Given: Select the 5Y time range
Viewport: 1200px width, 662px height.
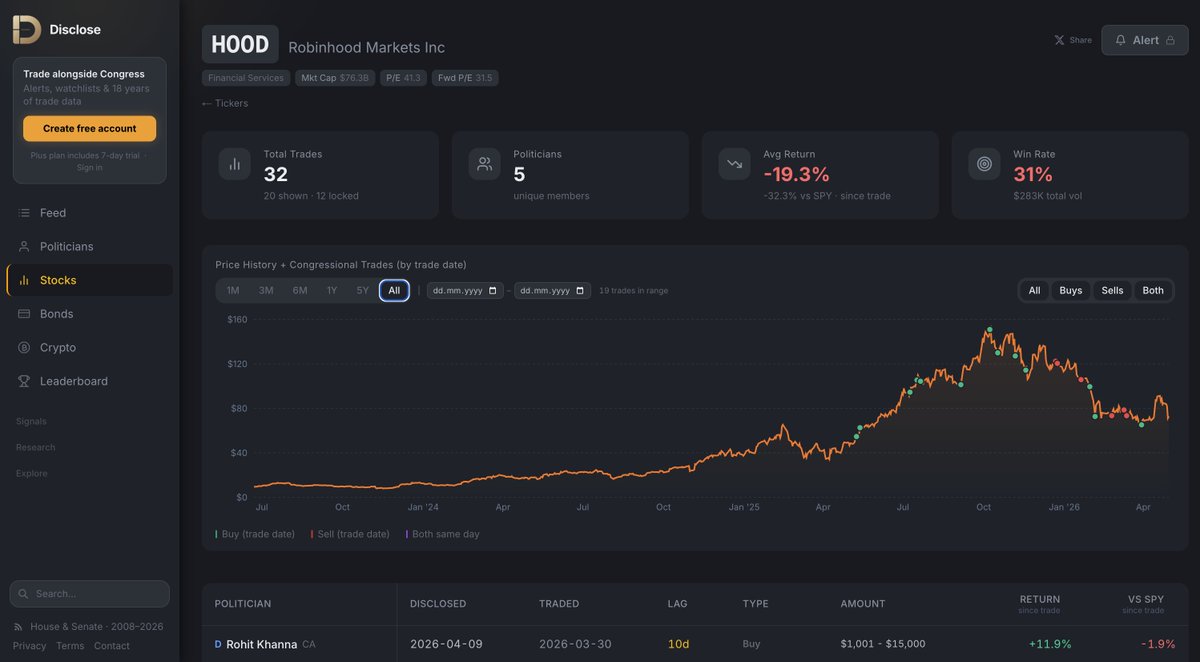Looking at the screenshot, I should pyautogui.click(x=363, y=291).
